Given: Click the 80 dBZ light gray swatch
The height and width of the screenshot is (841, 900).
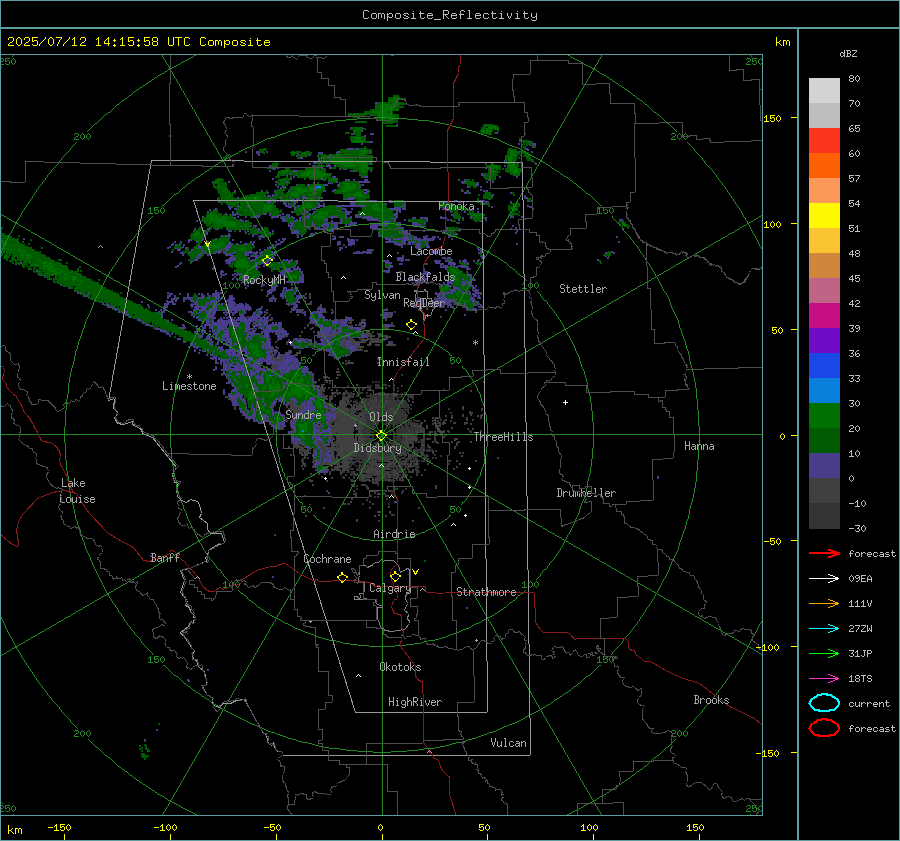Looking at the screenshot, I should tap(824, 91).
